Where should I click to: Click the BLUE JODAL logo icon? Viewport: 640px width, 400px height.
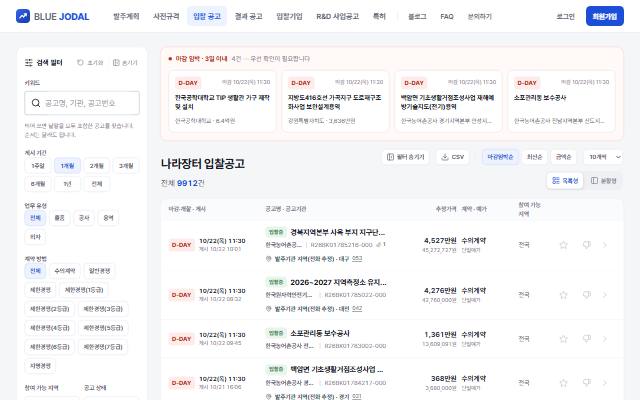click(x=23, y=16)
